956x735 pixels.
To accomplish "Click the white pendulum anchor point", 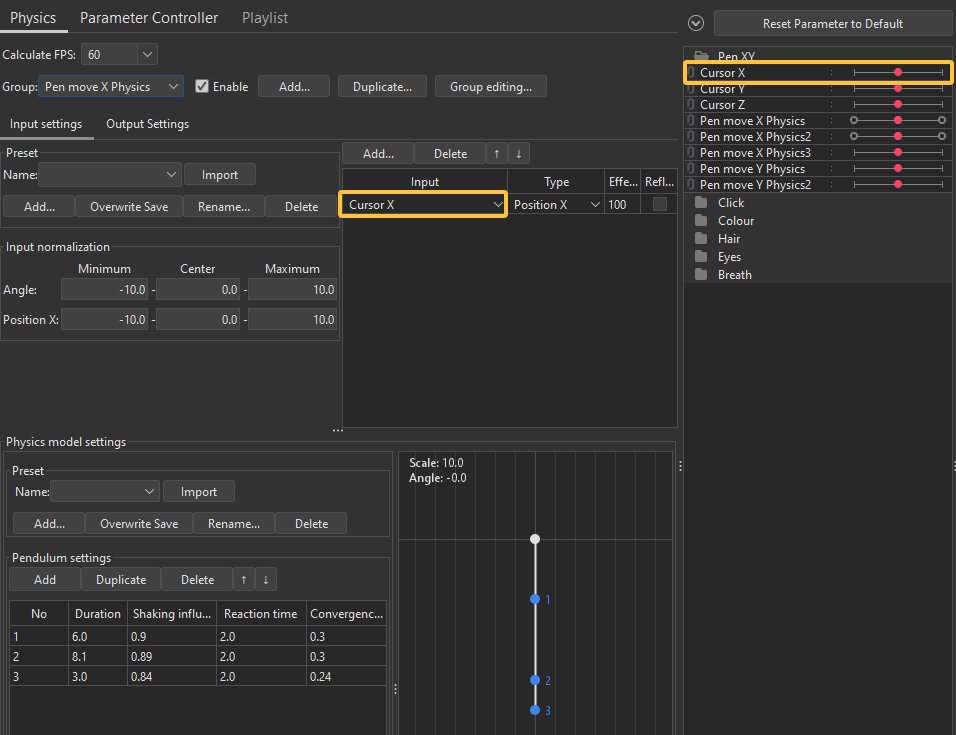I will click(x=535, y=539).
